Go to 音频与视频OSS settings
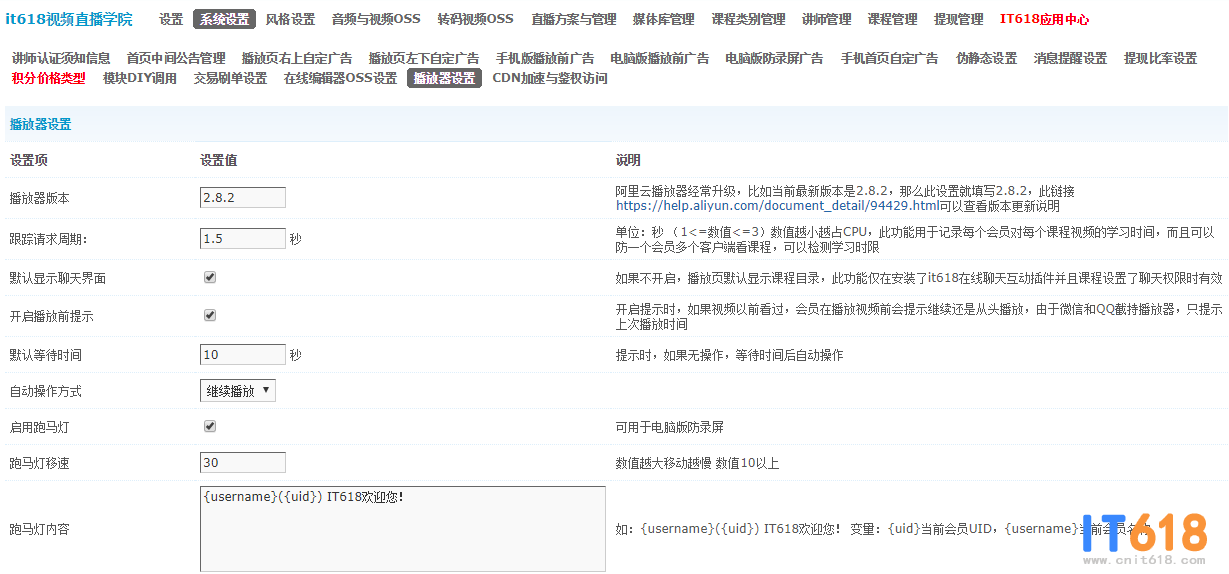The width and height of the screenshot is (1229, 574). coord(376,19)
